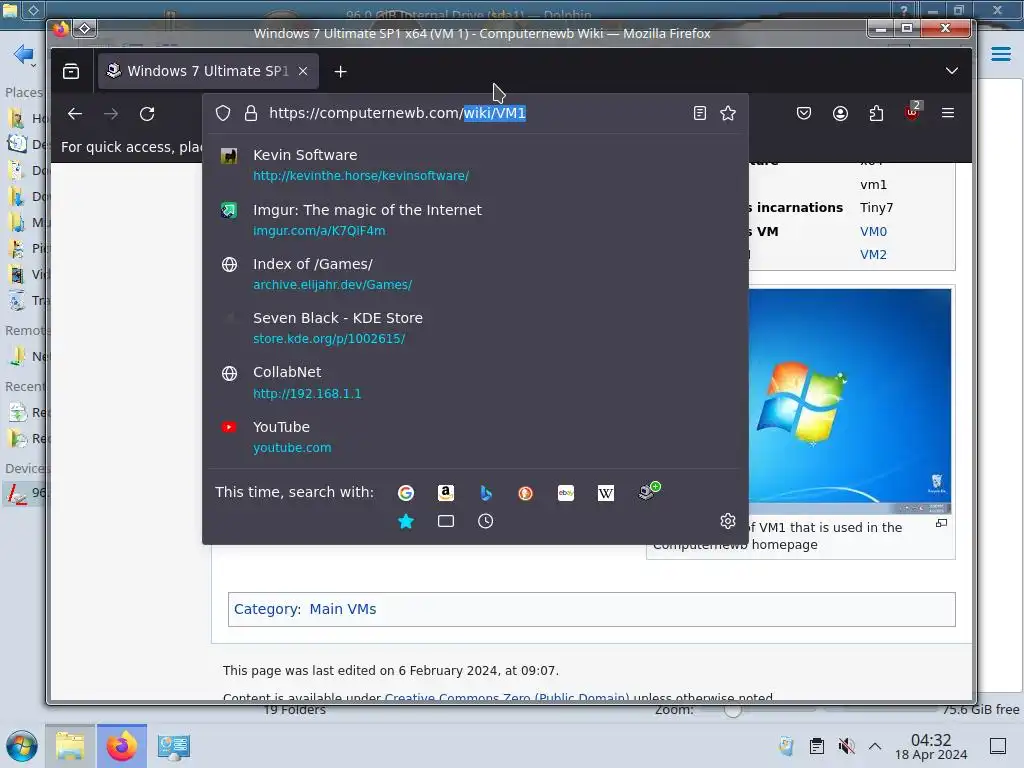The width and height of the screenshot is (1024, 768).
Task: Go back with the Firefox back arrow
Action: [x=75, y=114]
